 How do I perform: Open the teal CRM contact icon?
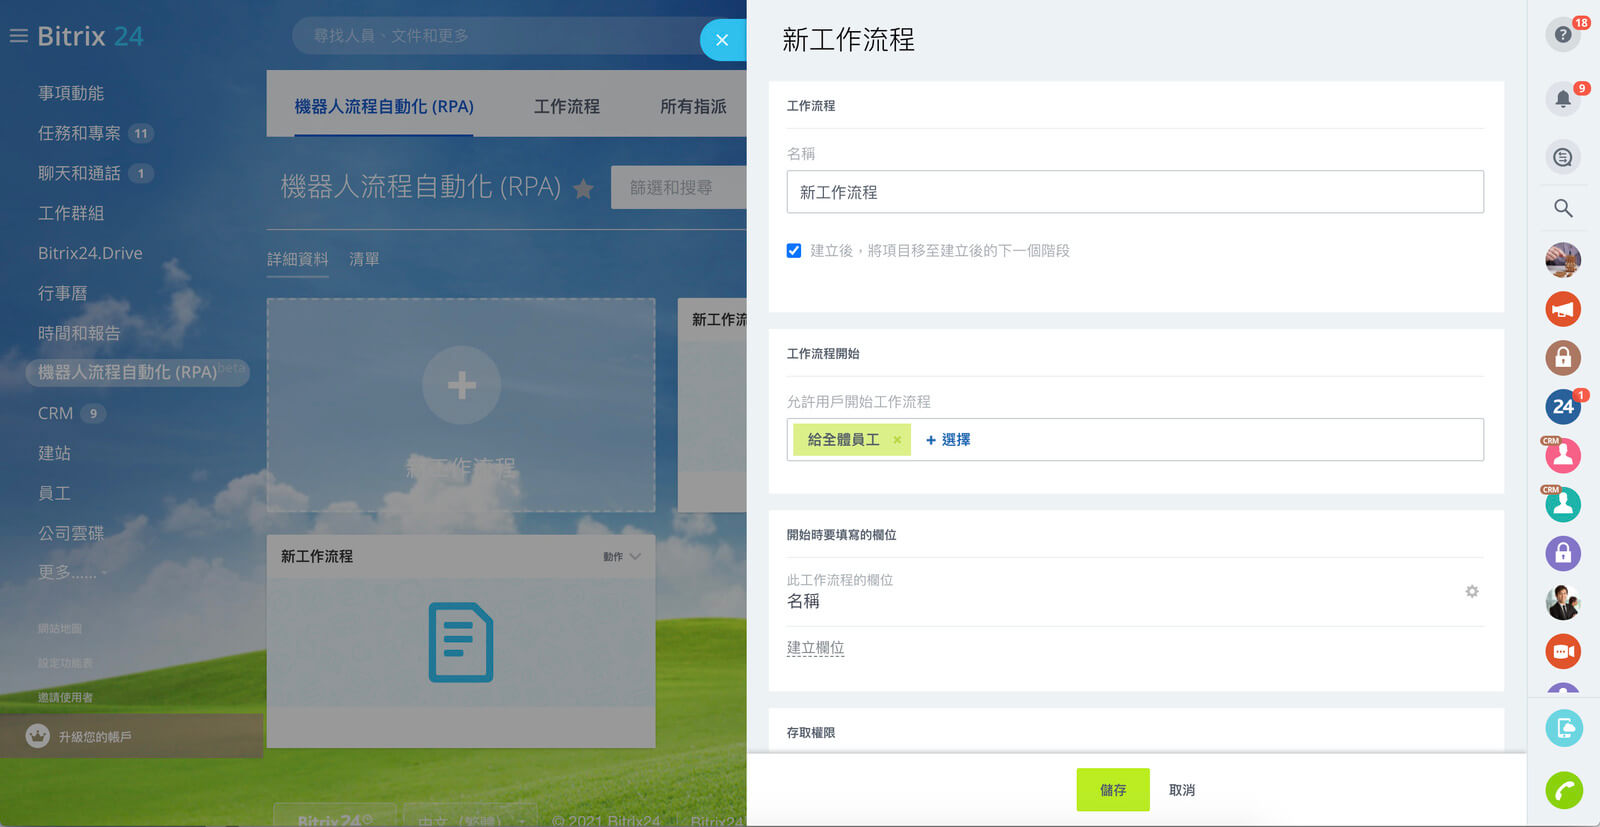coord(1563,505)
